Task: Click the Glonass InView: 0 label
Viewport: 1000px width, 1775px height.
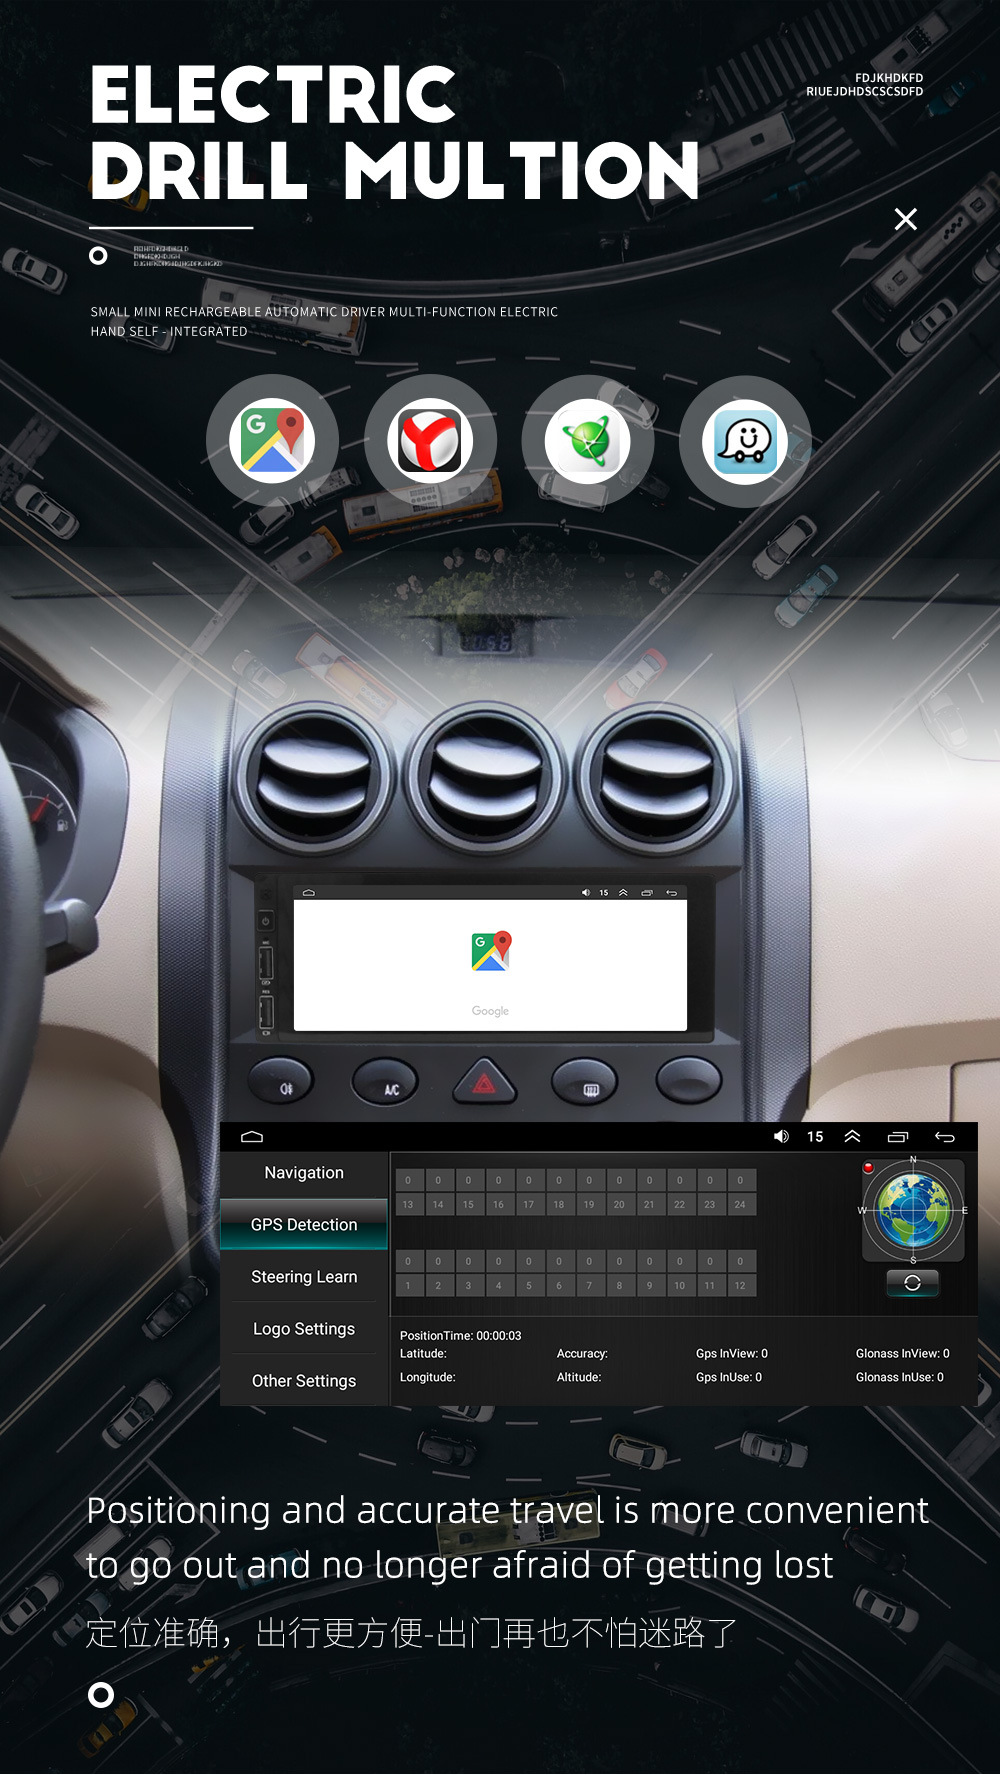Action: coord(903,1354)
